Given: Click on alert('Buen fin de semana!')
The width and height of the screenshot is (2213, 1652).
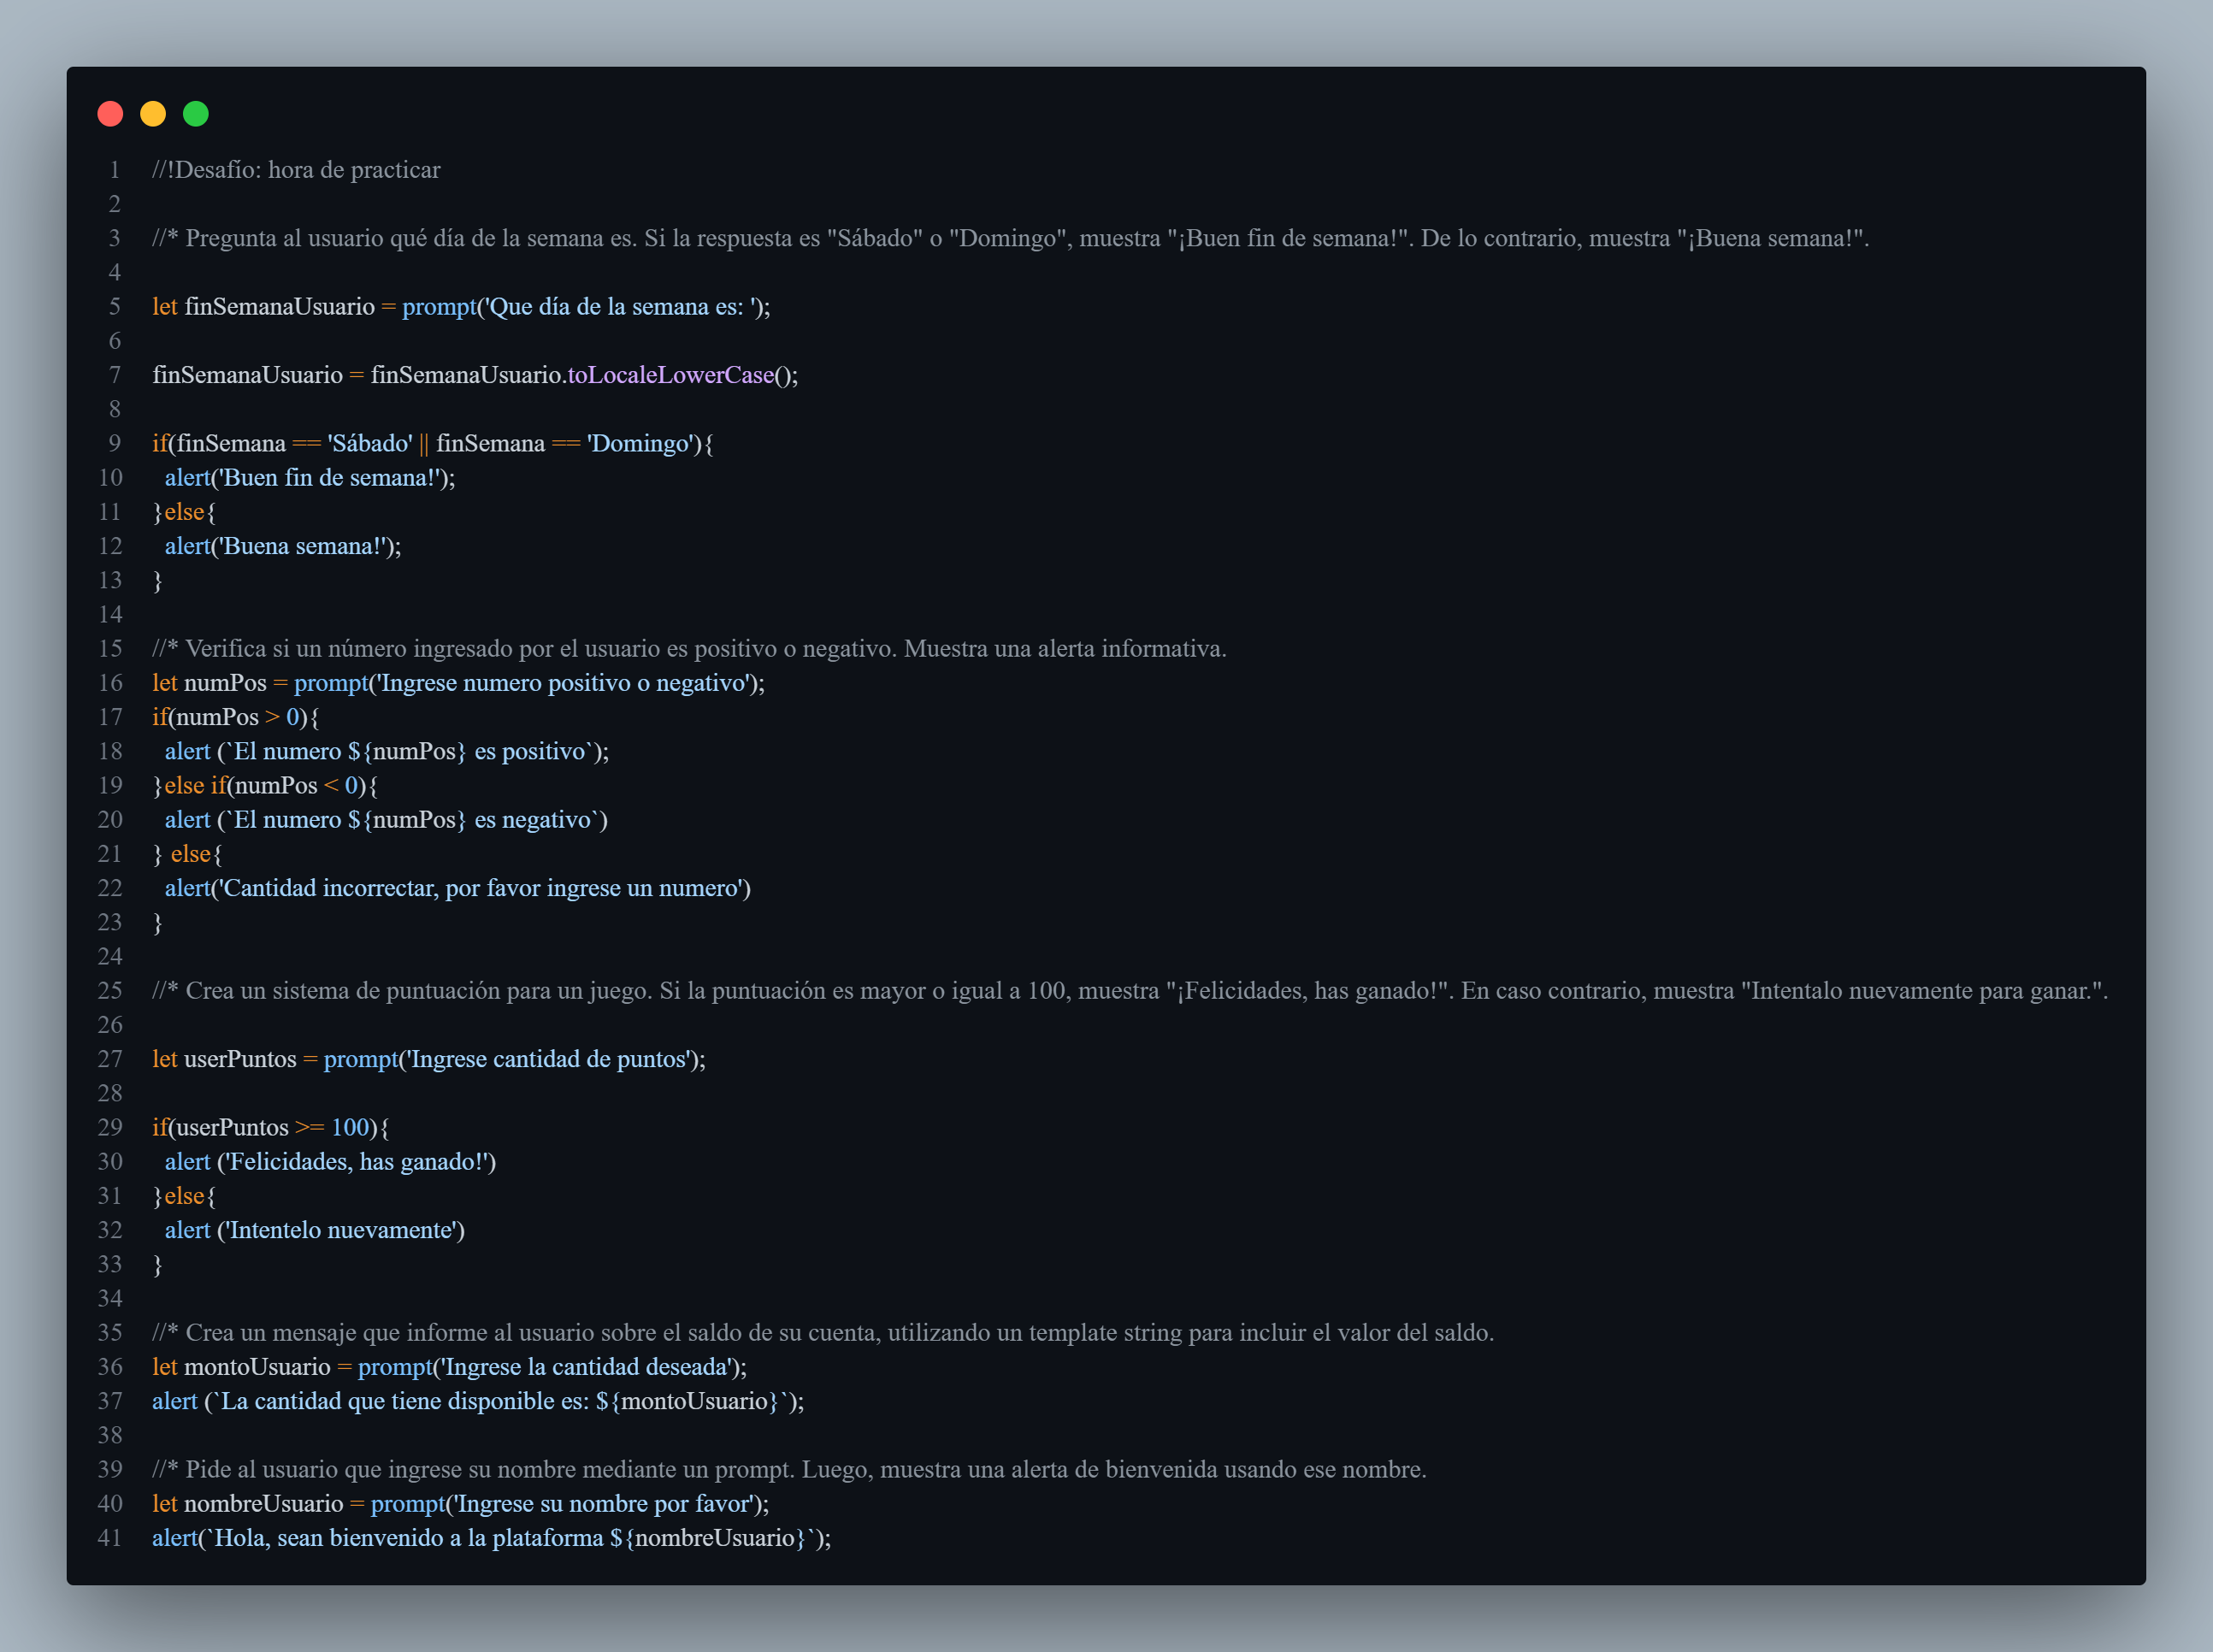Looking at the screenshot, I should [310, 478].
